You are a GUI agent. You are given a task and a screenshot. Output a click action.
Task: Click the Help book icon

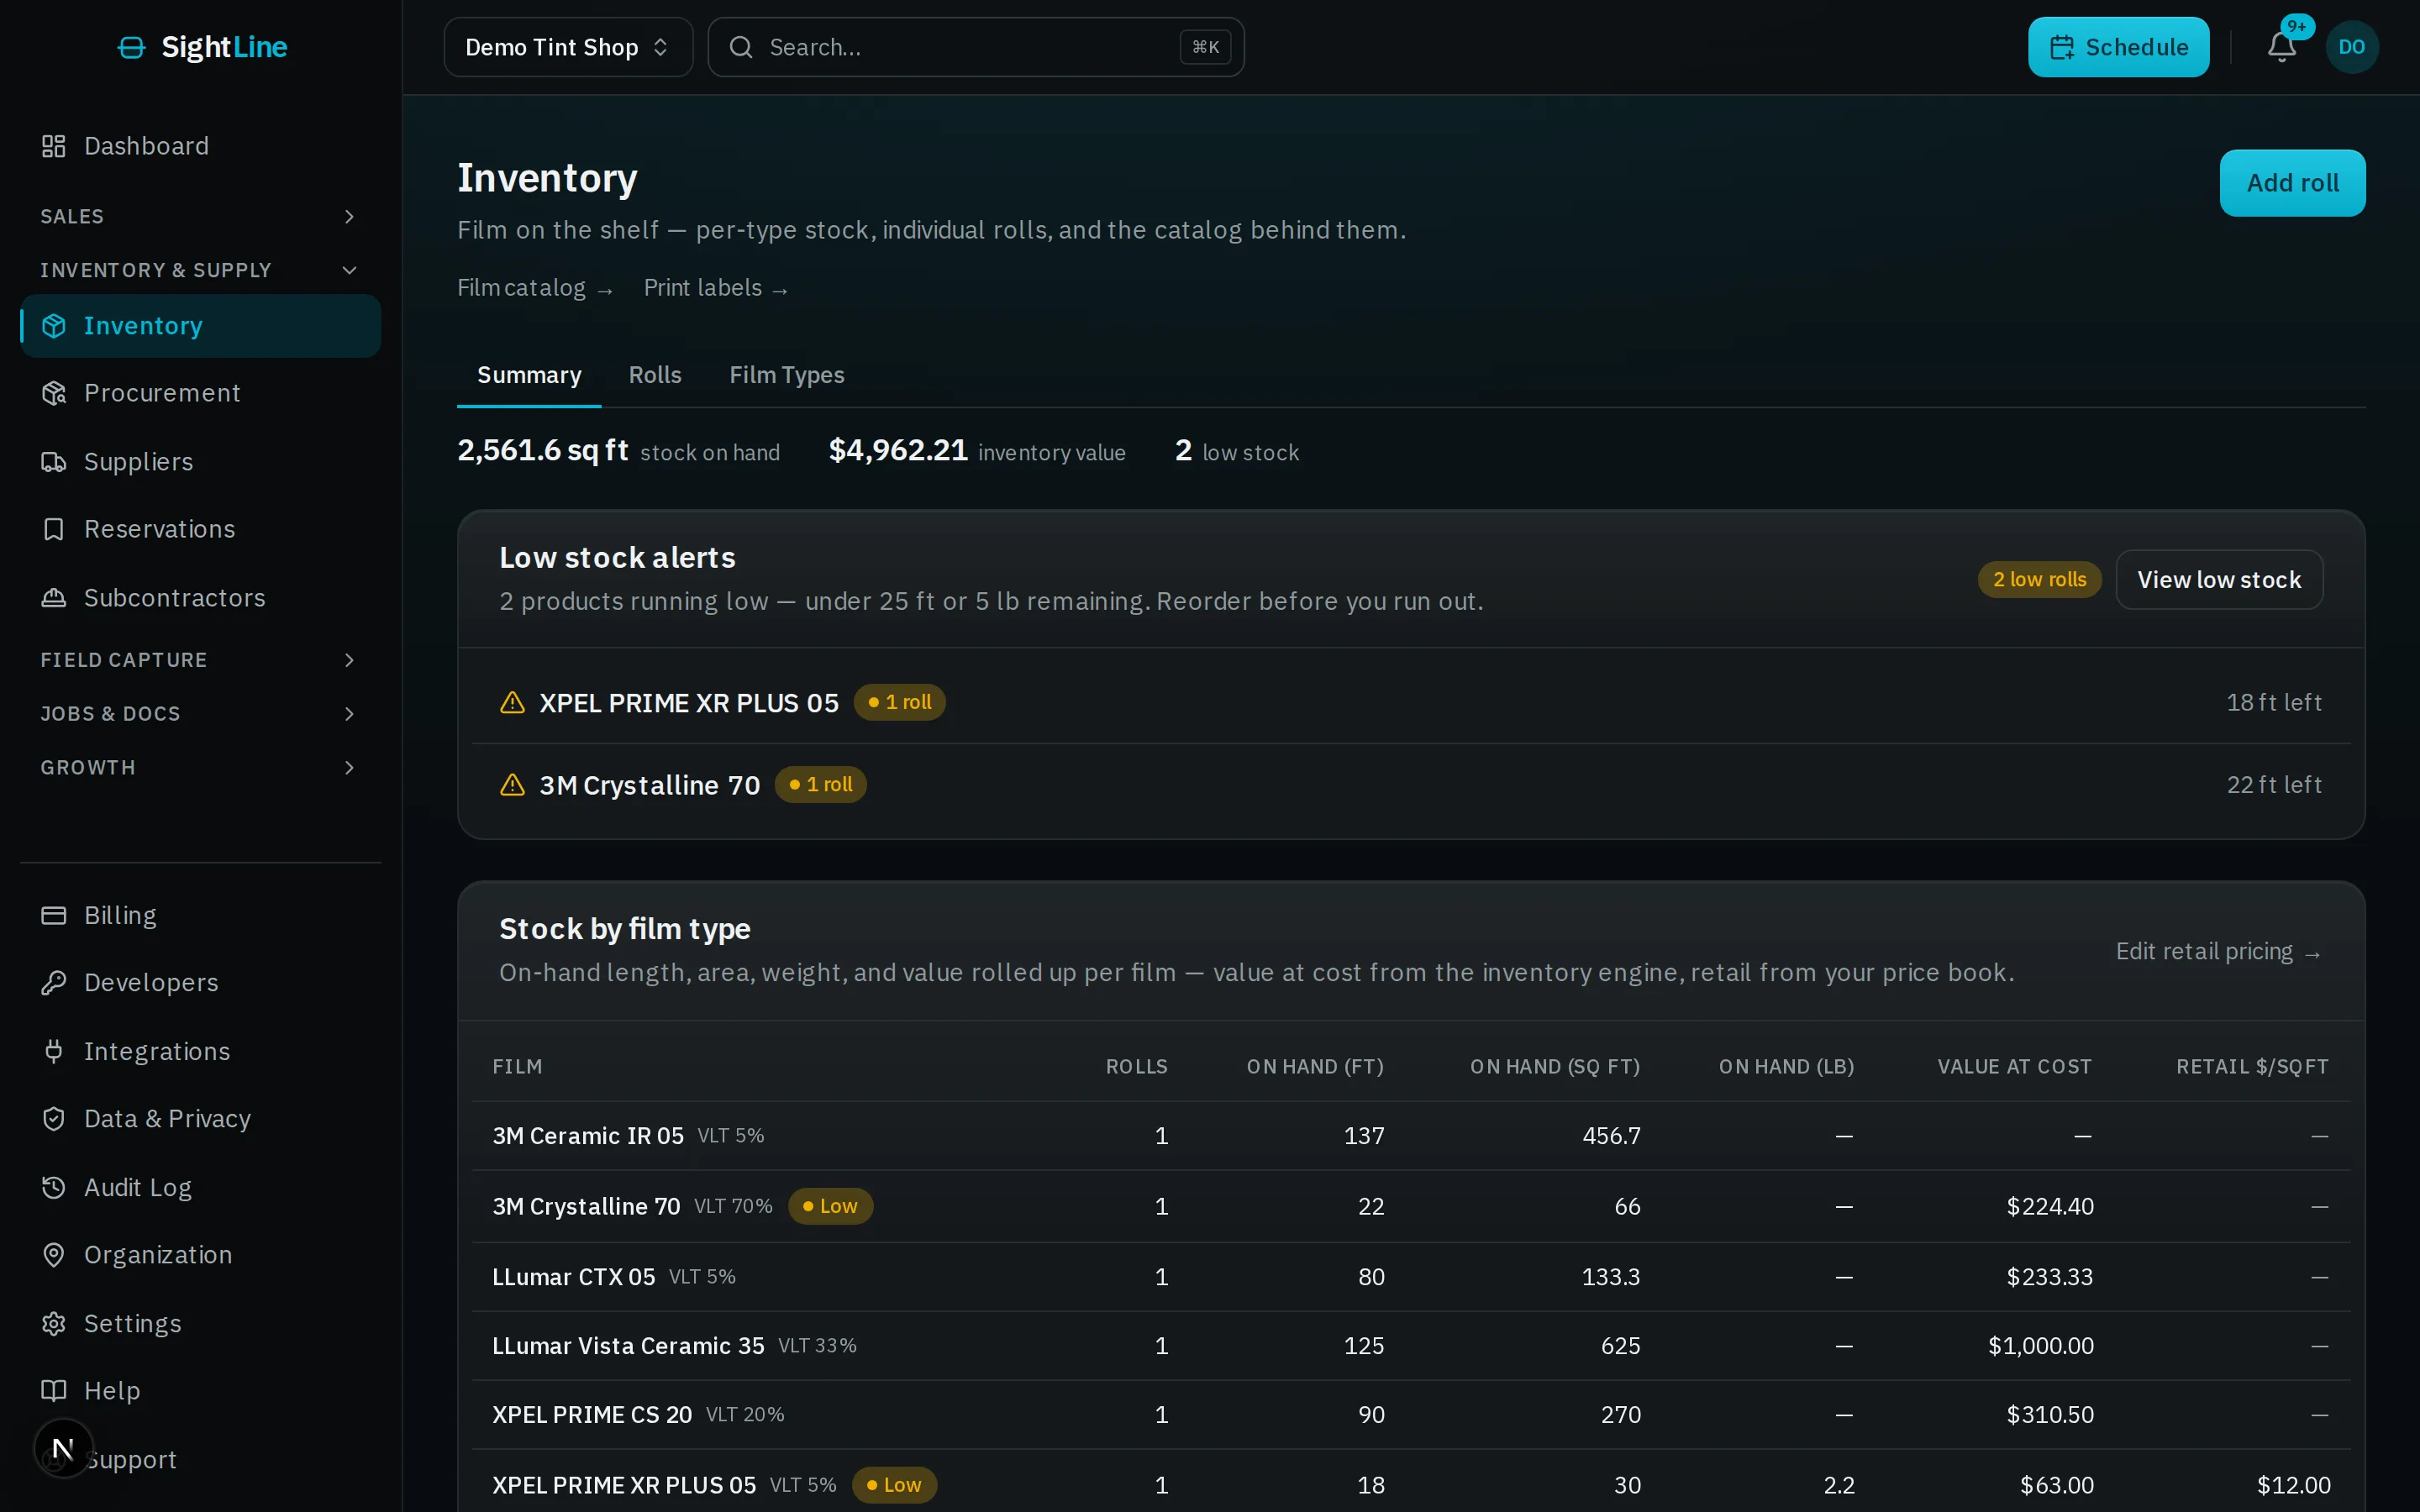click(x=54, y=1391)
